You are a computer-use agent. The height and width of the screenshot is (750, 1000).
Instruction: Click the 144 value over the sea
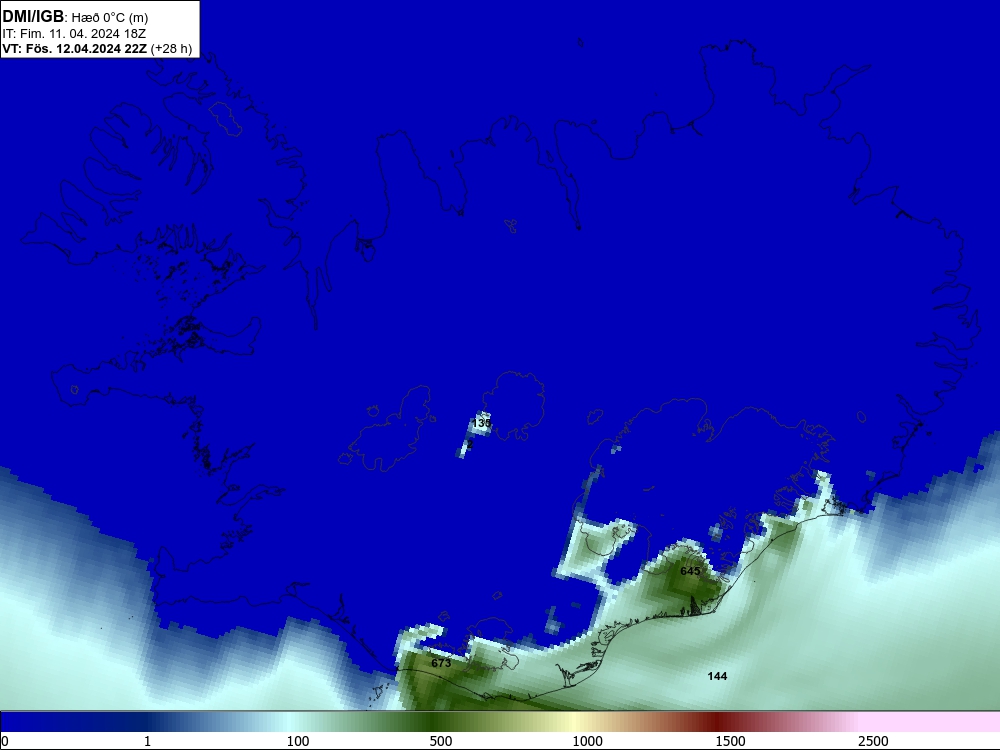click(717, 676)
